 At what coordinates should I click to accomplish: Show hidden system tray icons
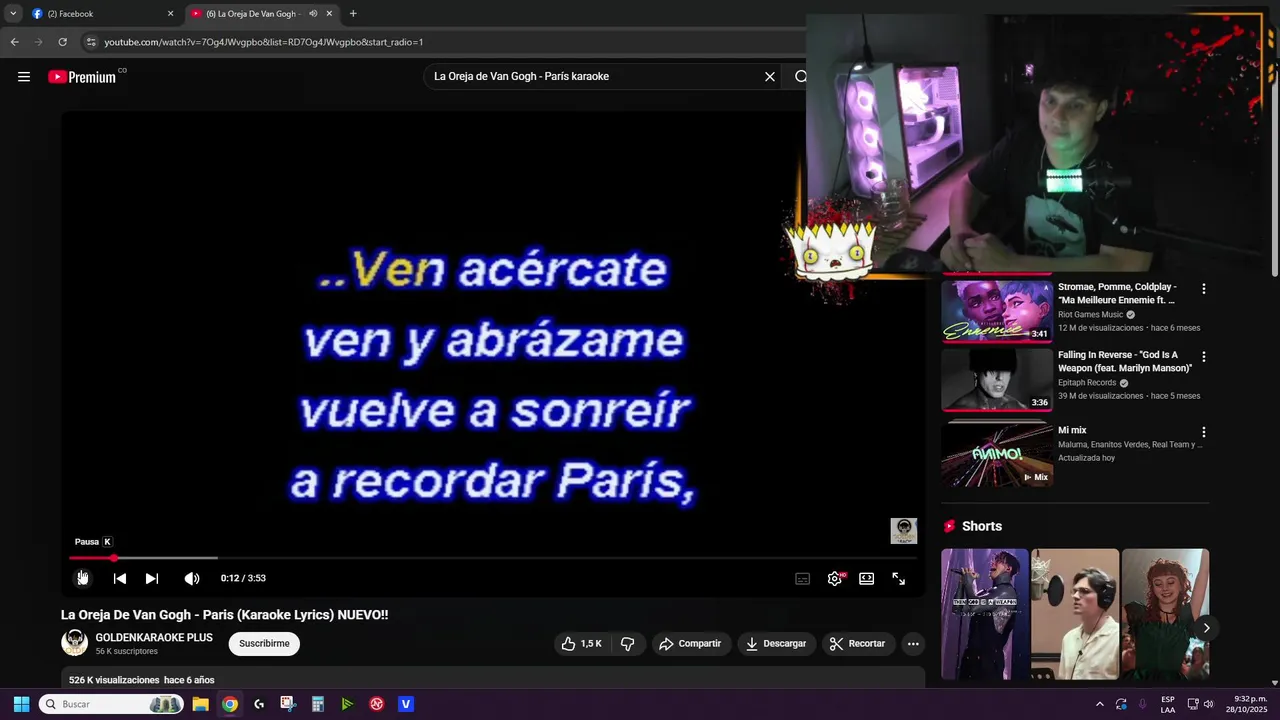point(1099,704)
